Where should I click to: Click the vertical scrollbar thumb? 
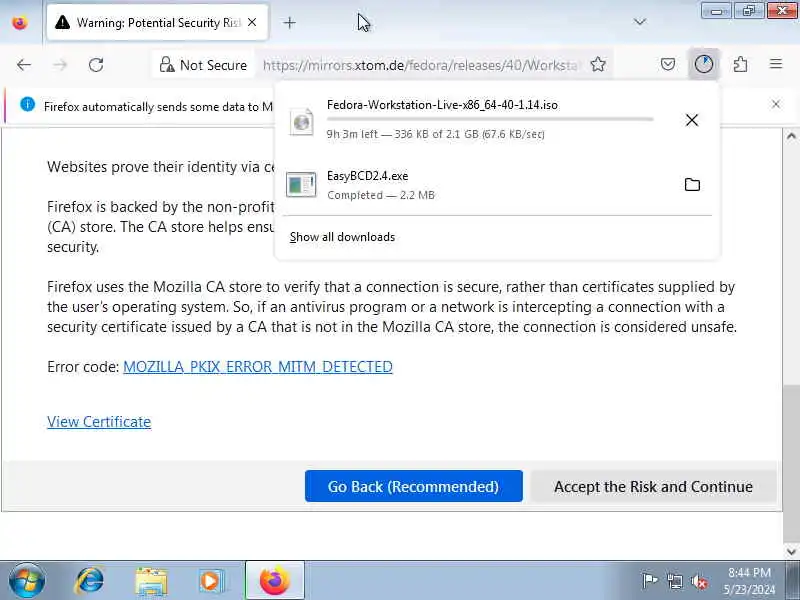[791, 463]
